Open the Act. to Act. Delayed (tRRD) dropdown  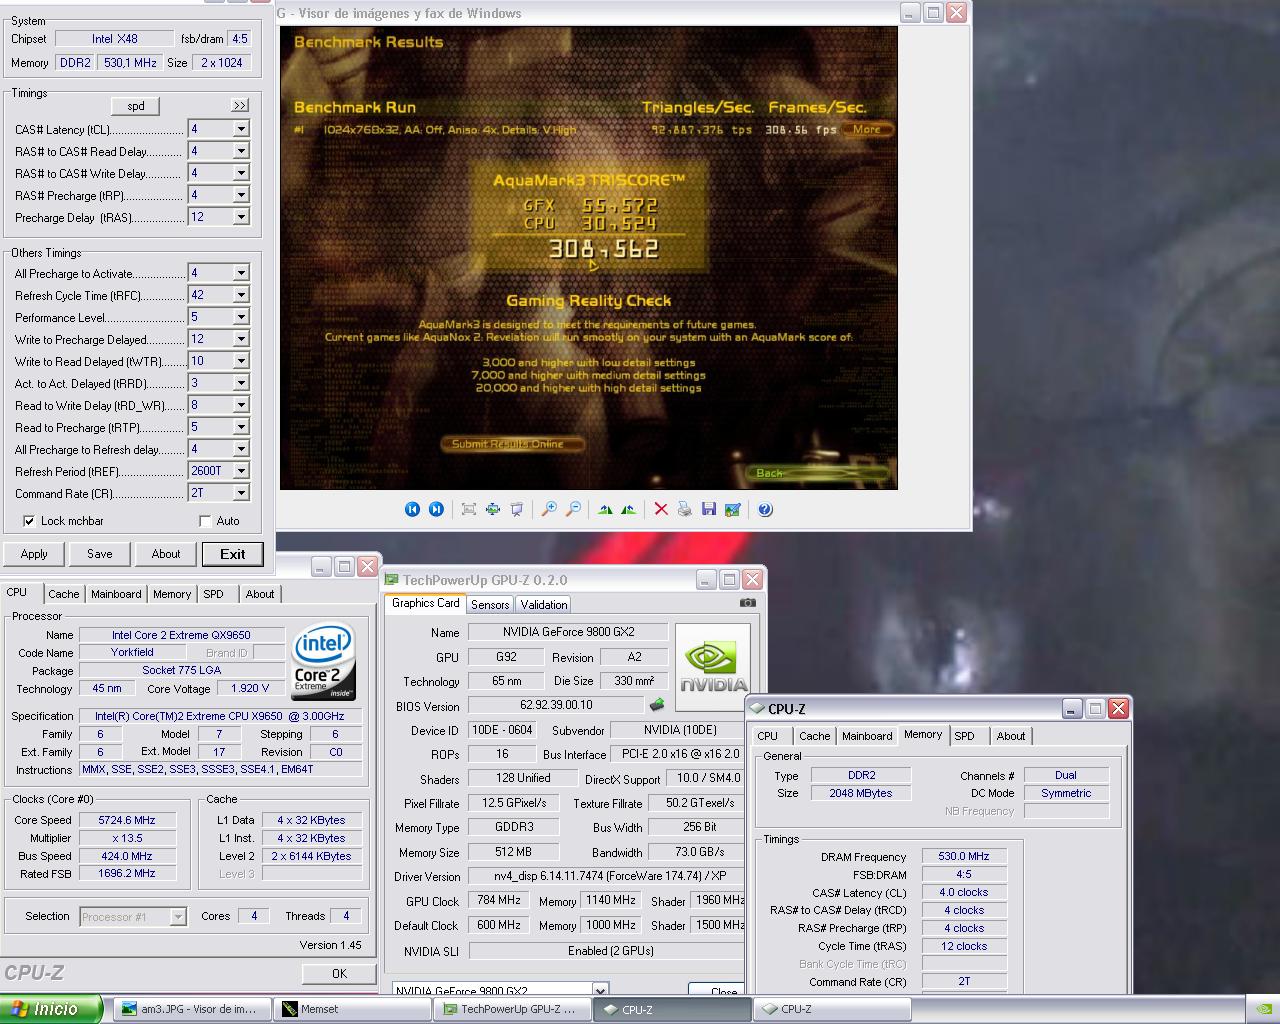click(241, 383)
